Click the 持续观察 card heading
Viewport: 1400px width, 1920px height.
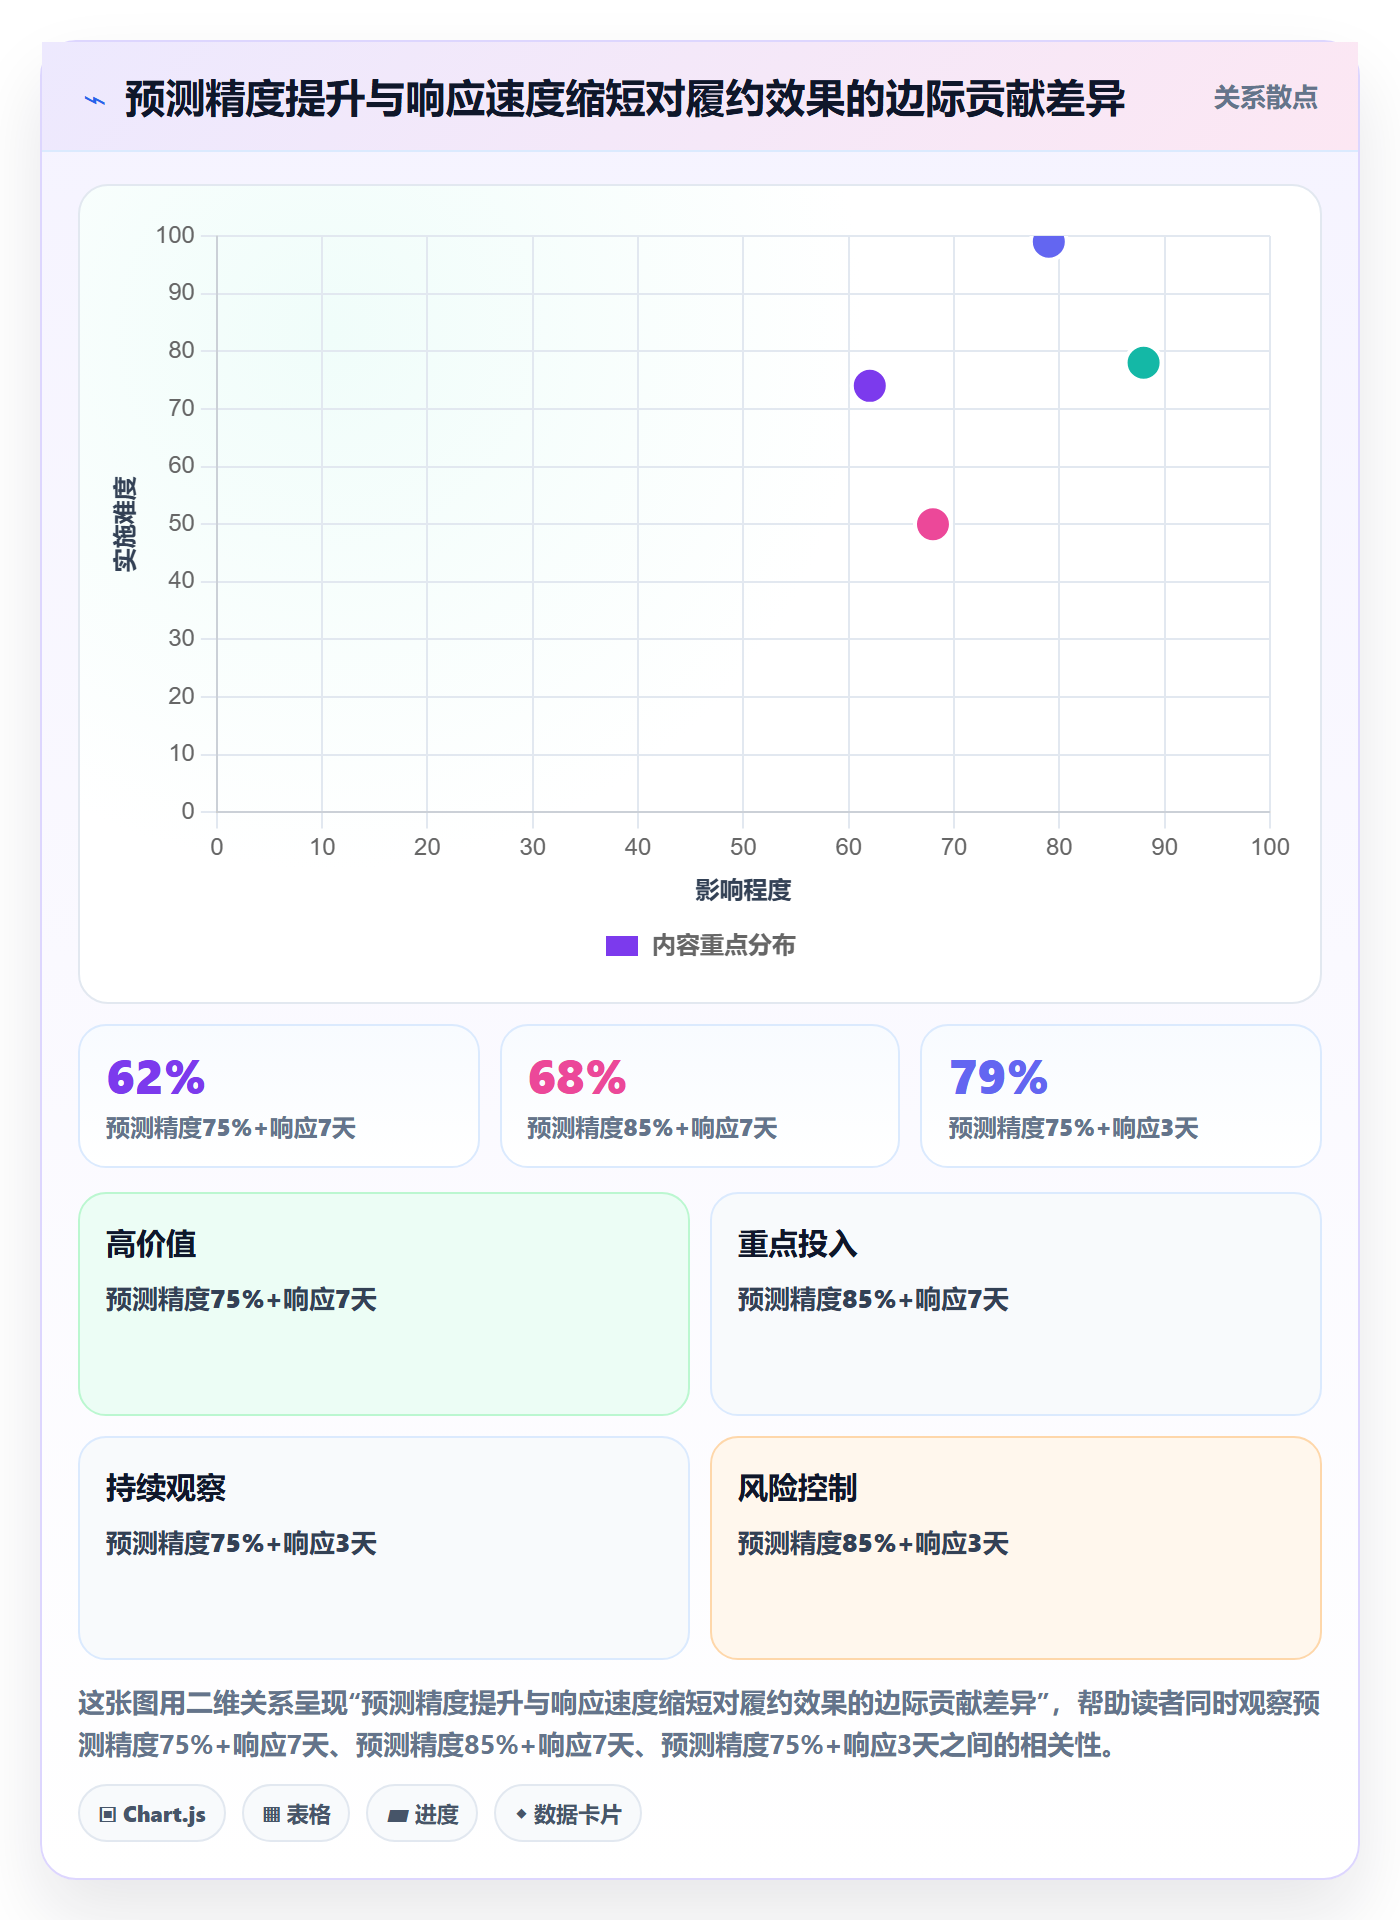166,1488
